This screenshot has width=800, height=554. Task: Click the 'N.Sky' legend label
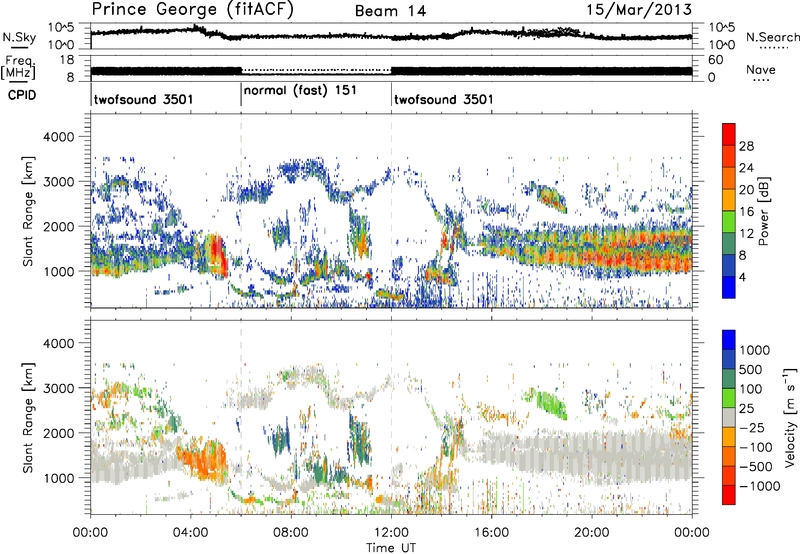(19, 37)
